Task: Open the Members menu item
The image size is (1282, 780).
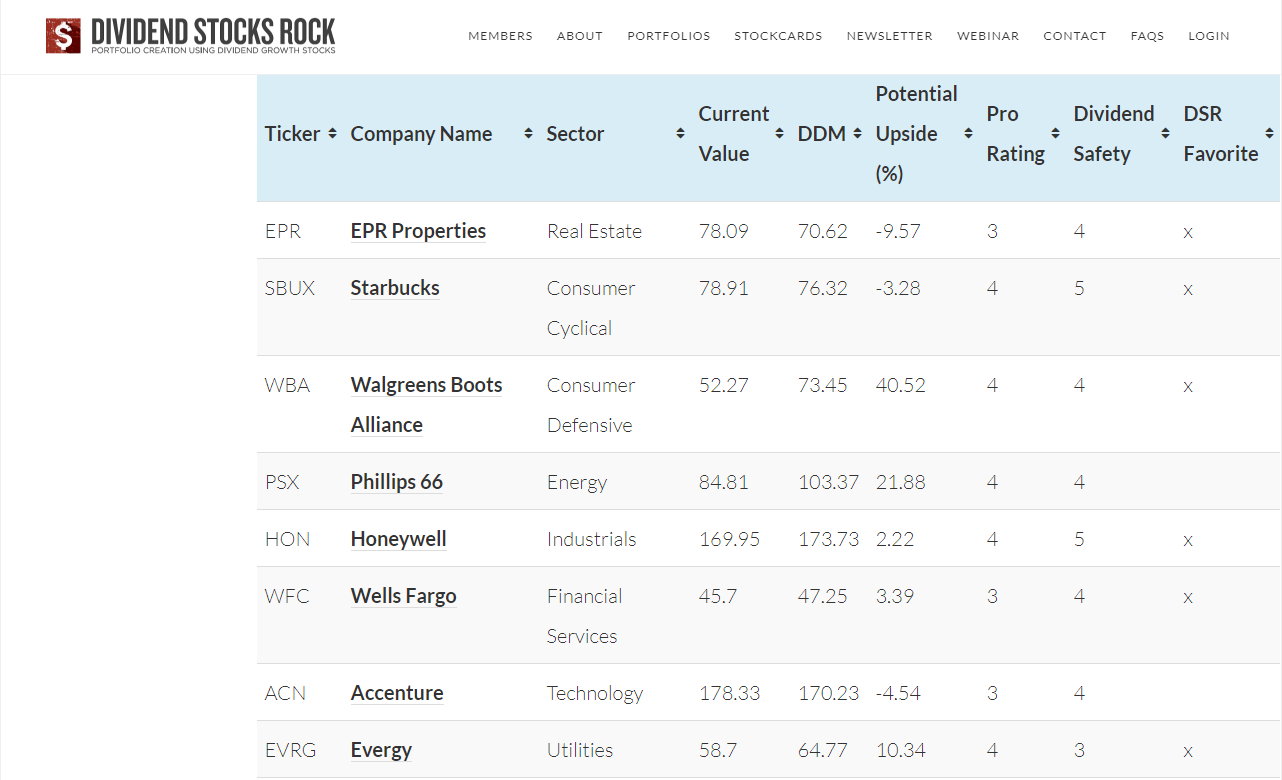Action: tap(500, 36)
